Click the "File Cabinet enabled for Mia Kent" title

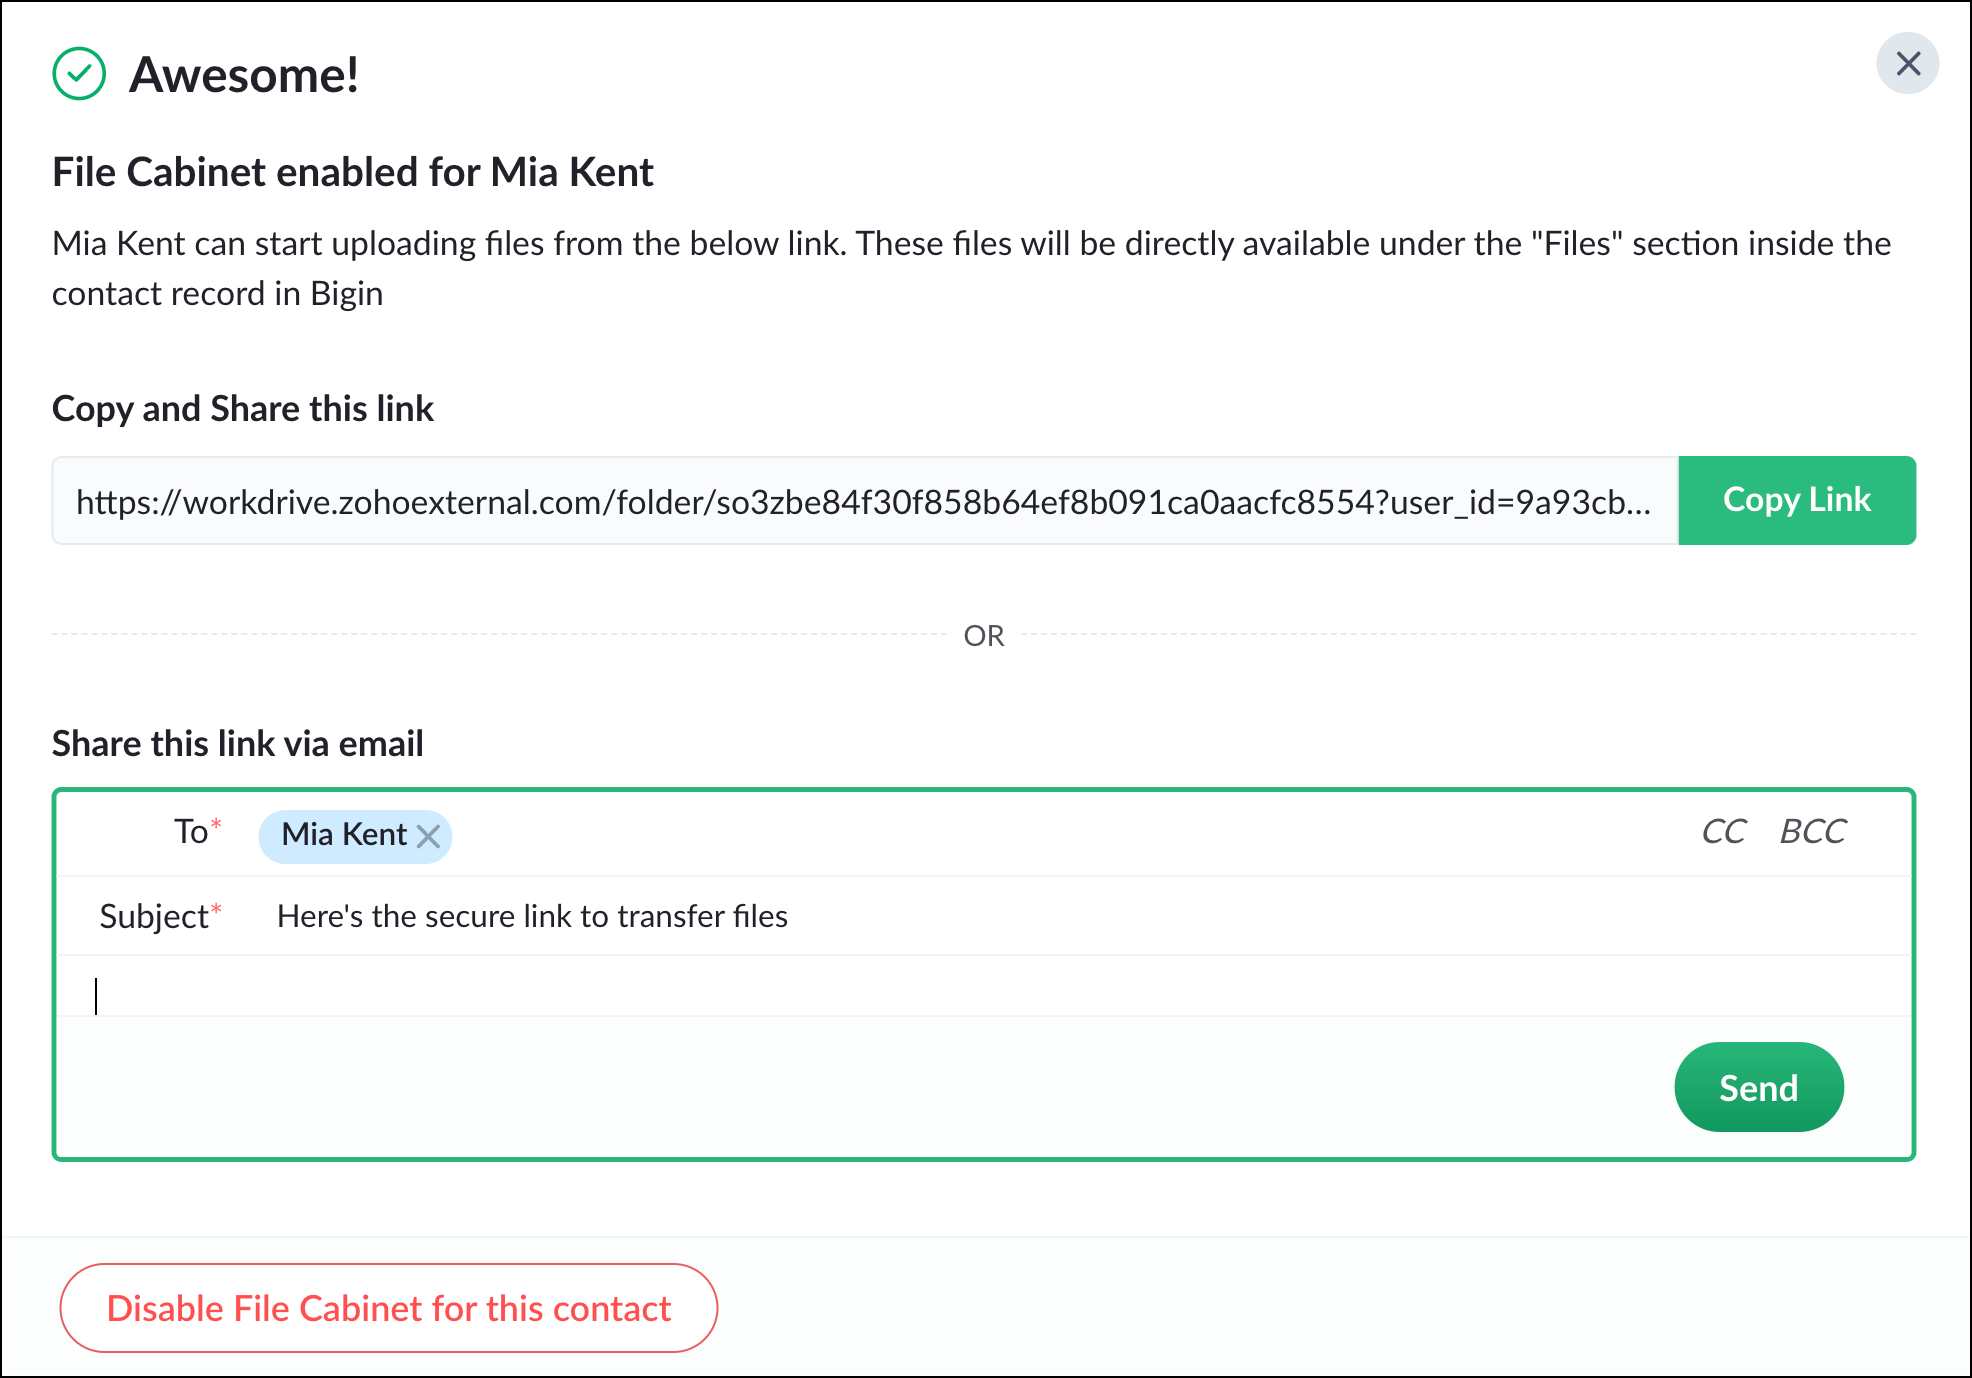tap(352, 172)
